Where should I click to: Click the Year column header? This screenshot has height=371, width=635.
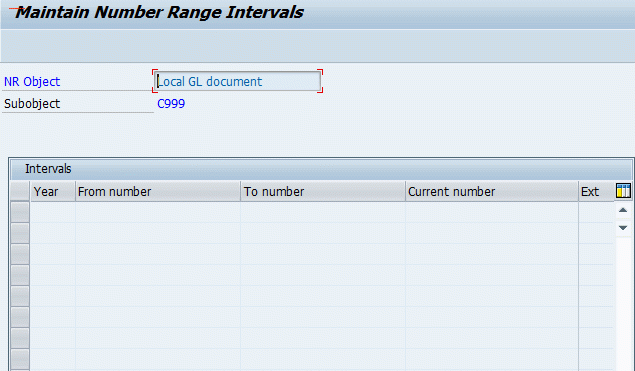coord(53,191)
